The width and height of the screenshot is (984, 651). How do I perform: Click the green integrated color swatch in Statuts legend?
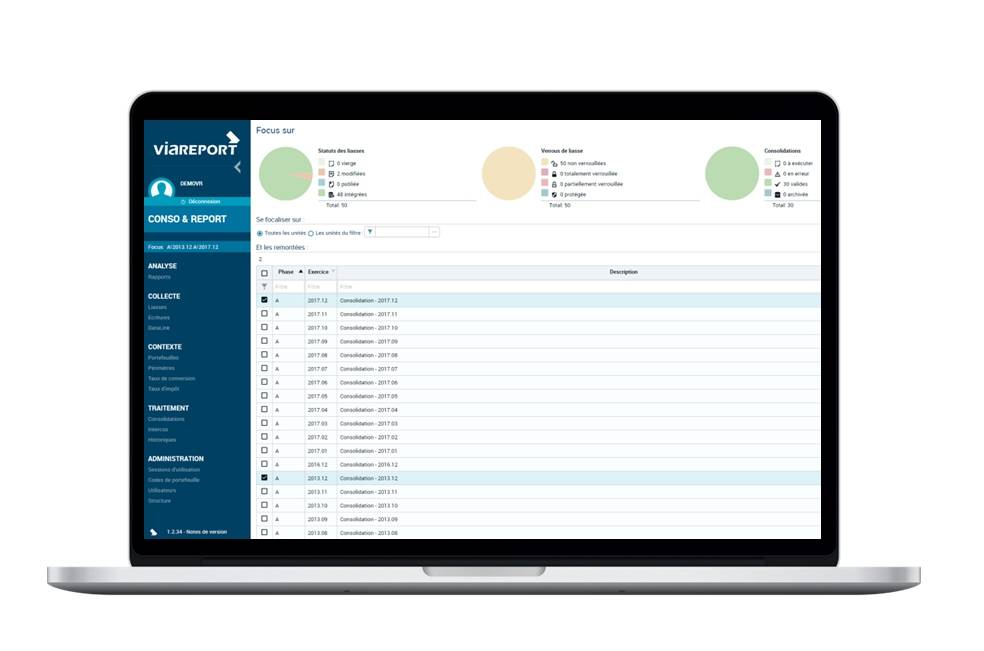pyautogui.click(x=322, y=194)
